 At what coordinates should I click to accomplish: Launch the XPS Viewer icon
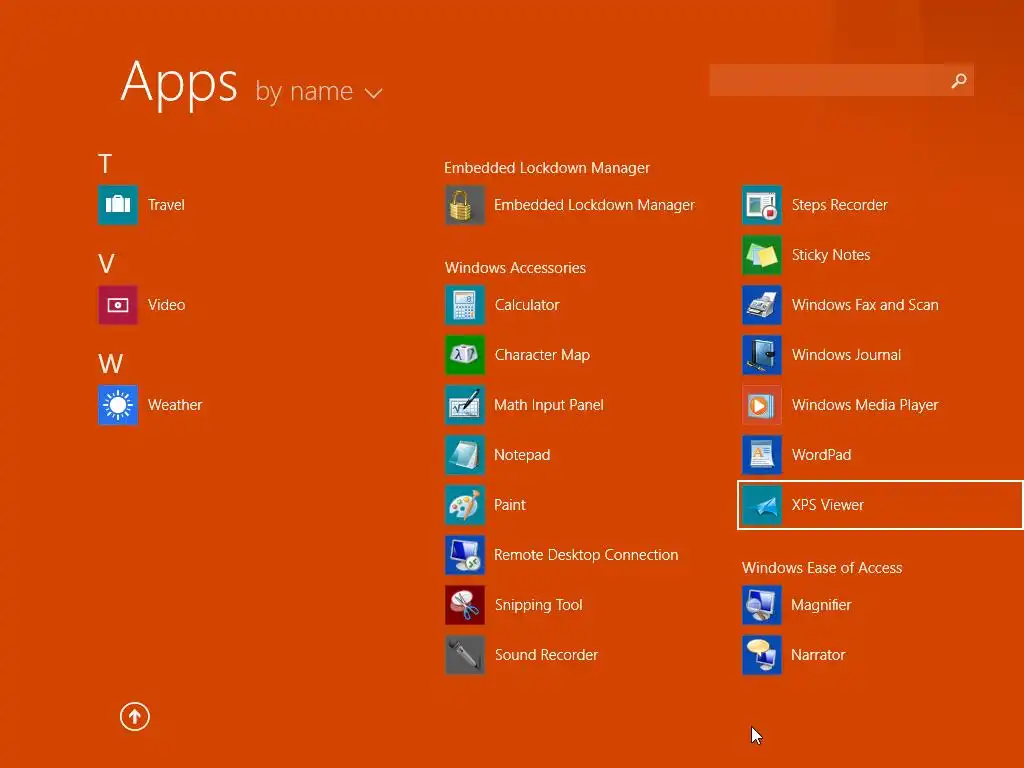point(761,505)
